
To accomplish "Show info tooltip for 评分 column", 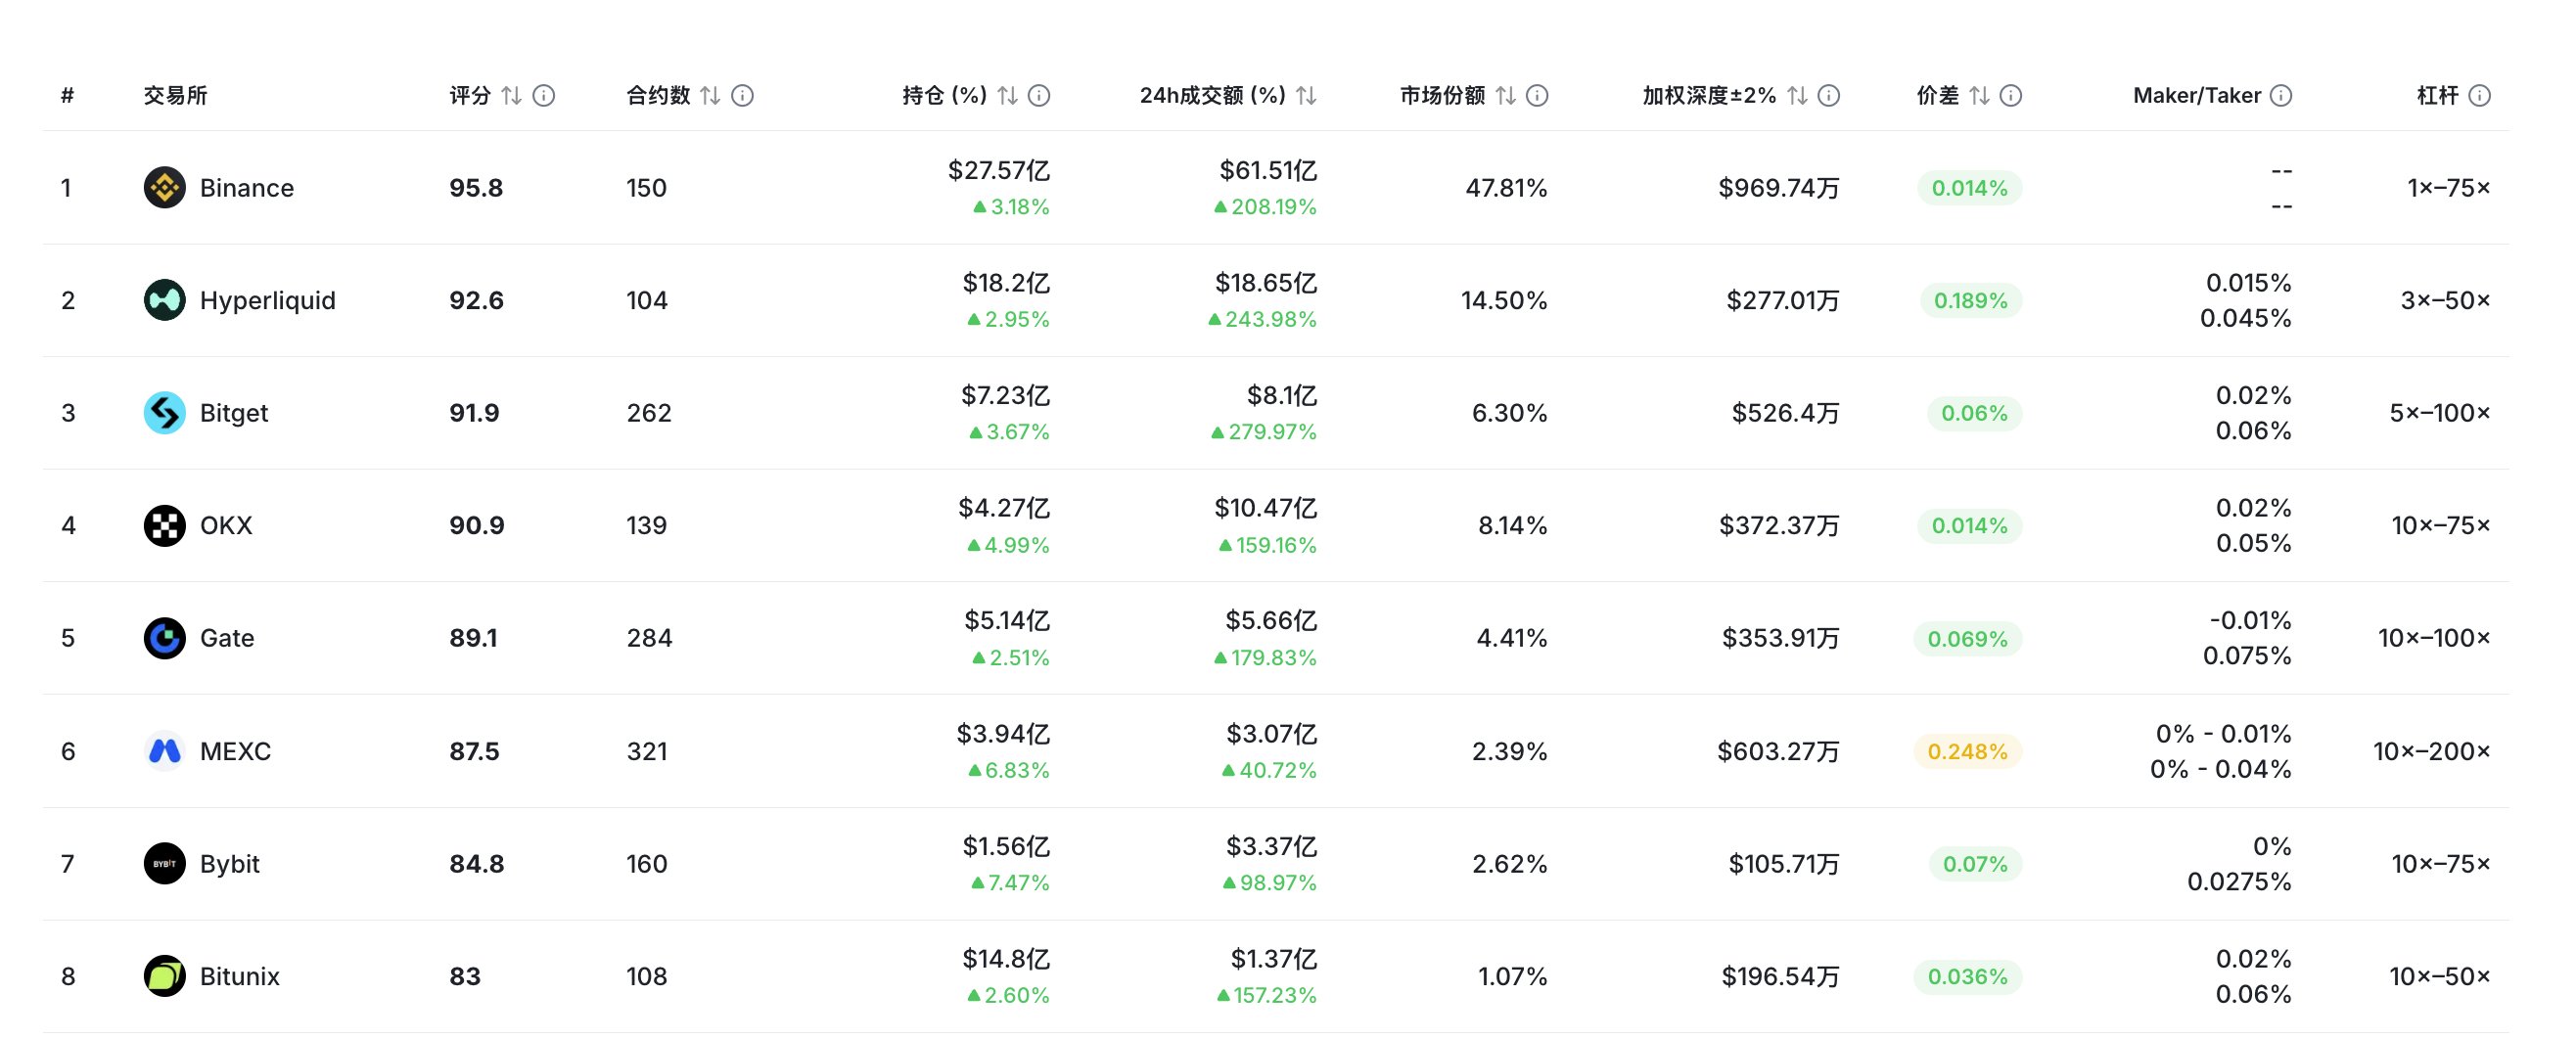I will point(544,95).
